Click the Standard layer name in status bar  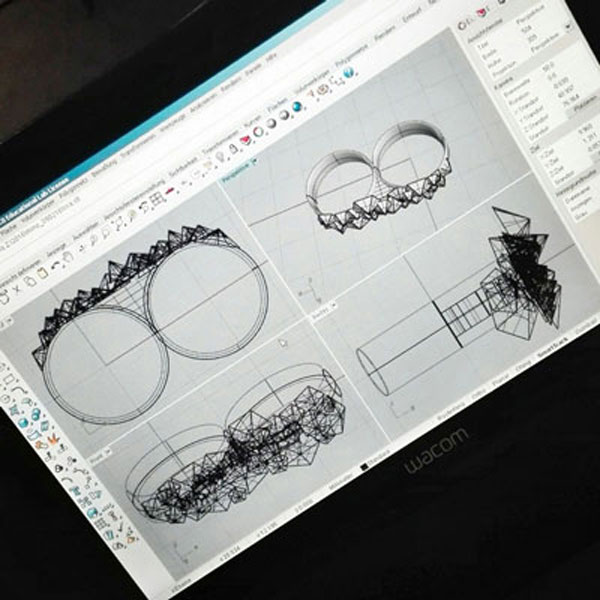(380, 457)
